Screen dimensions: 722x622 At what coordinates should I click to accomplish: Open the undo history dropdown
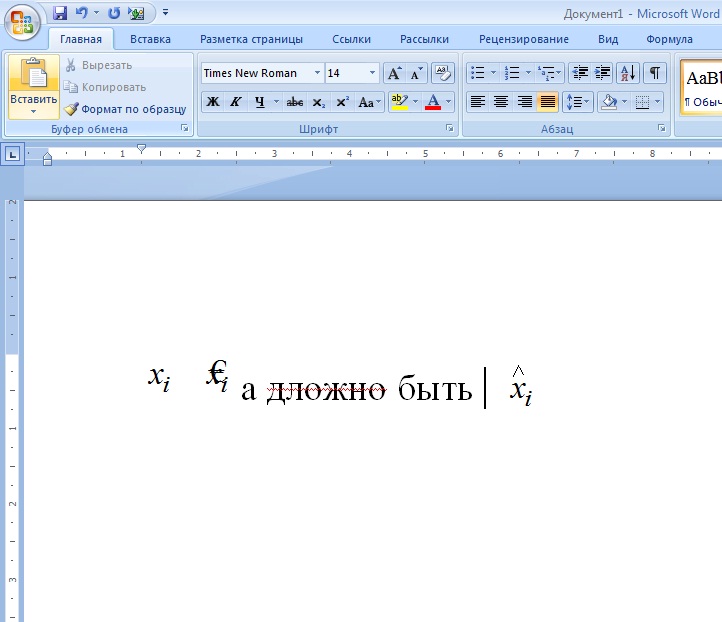(96, 13)
